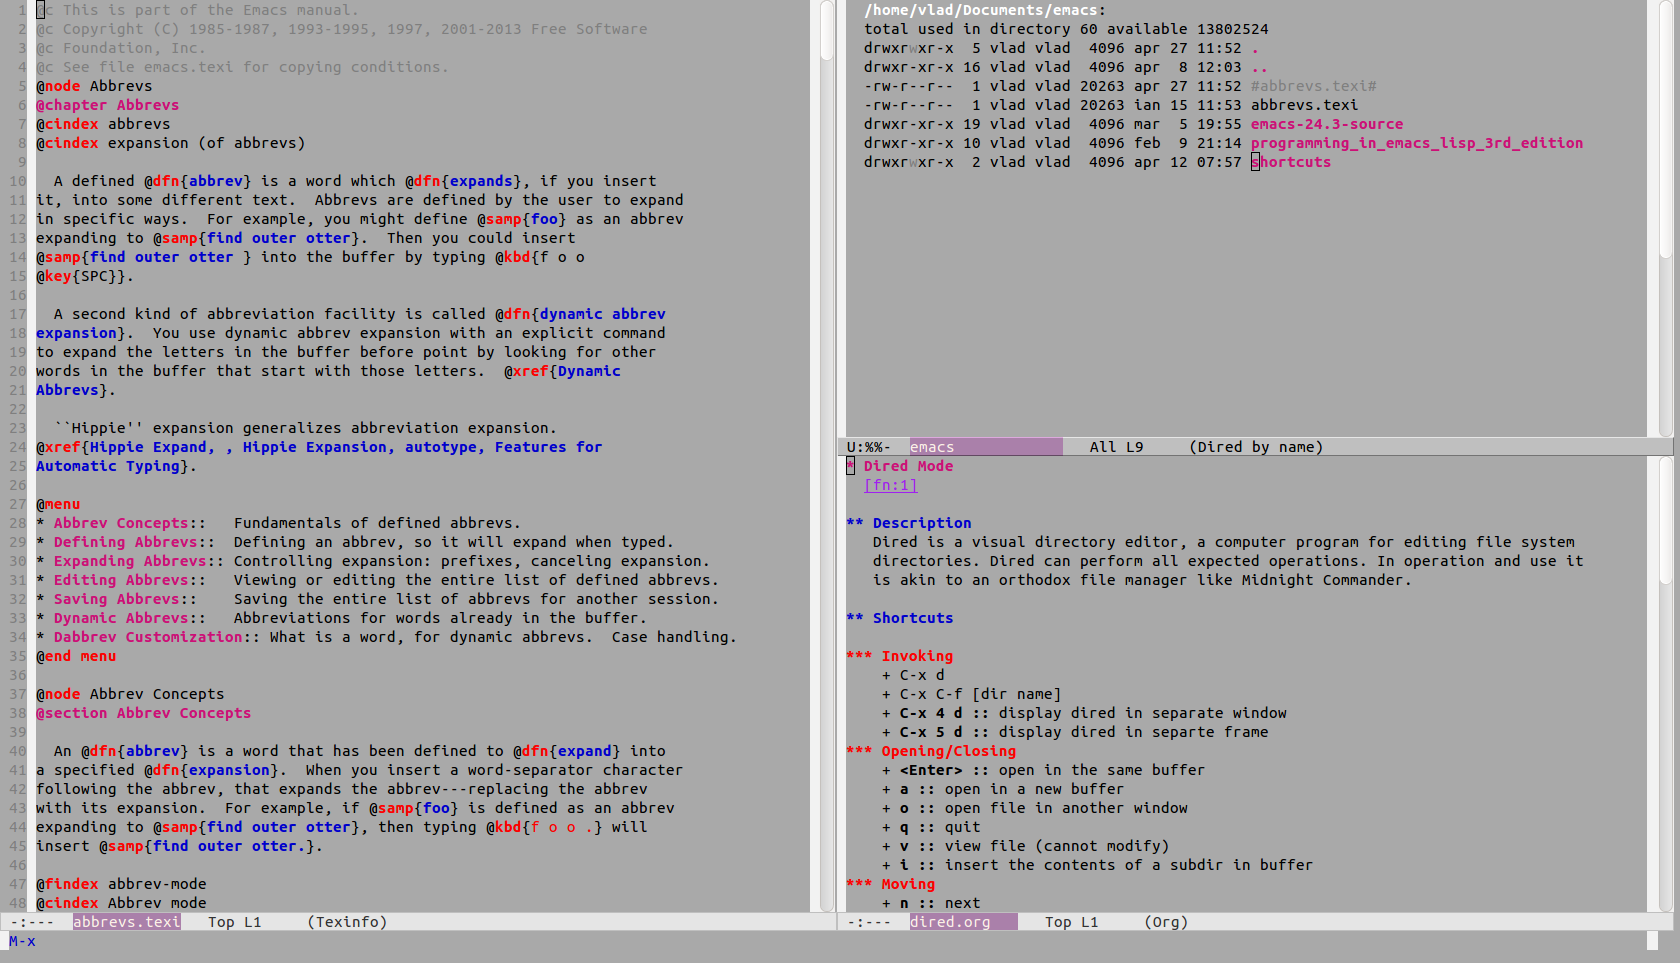Click the 'Abbrev Concepts' menu entry

(121, 523)
